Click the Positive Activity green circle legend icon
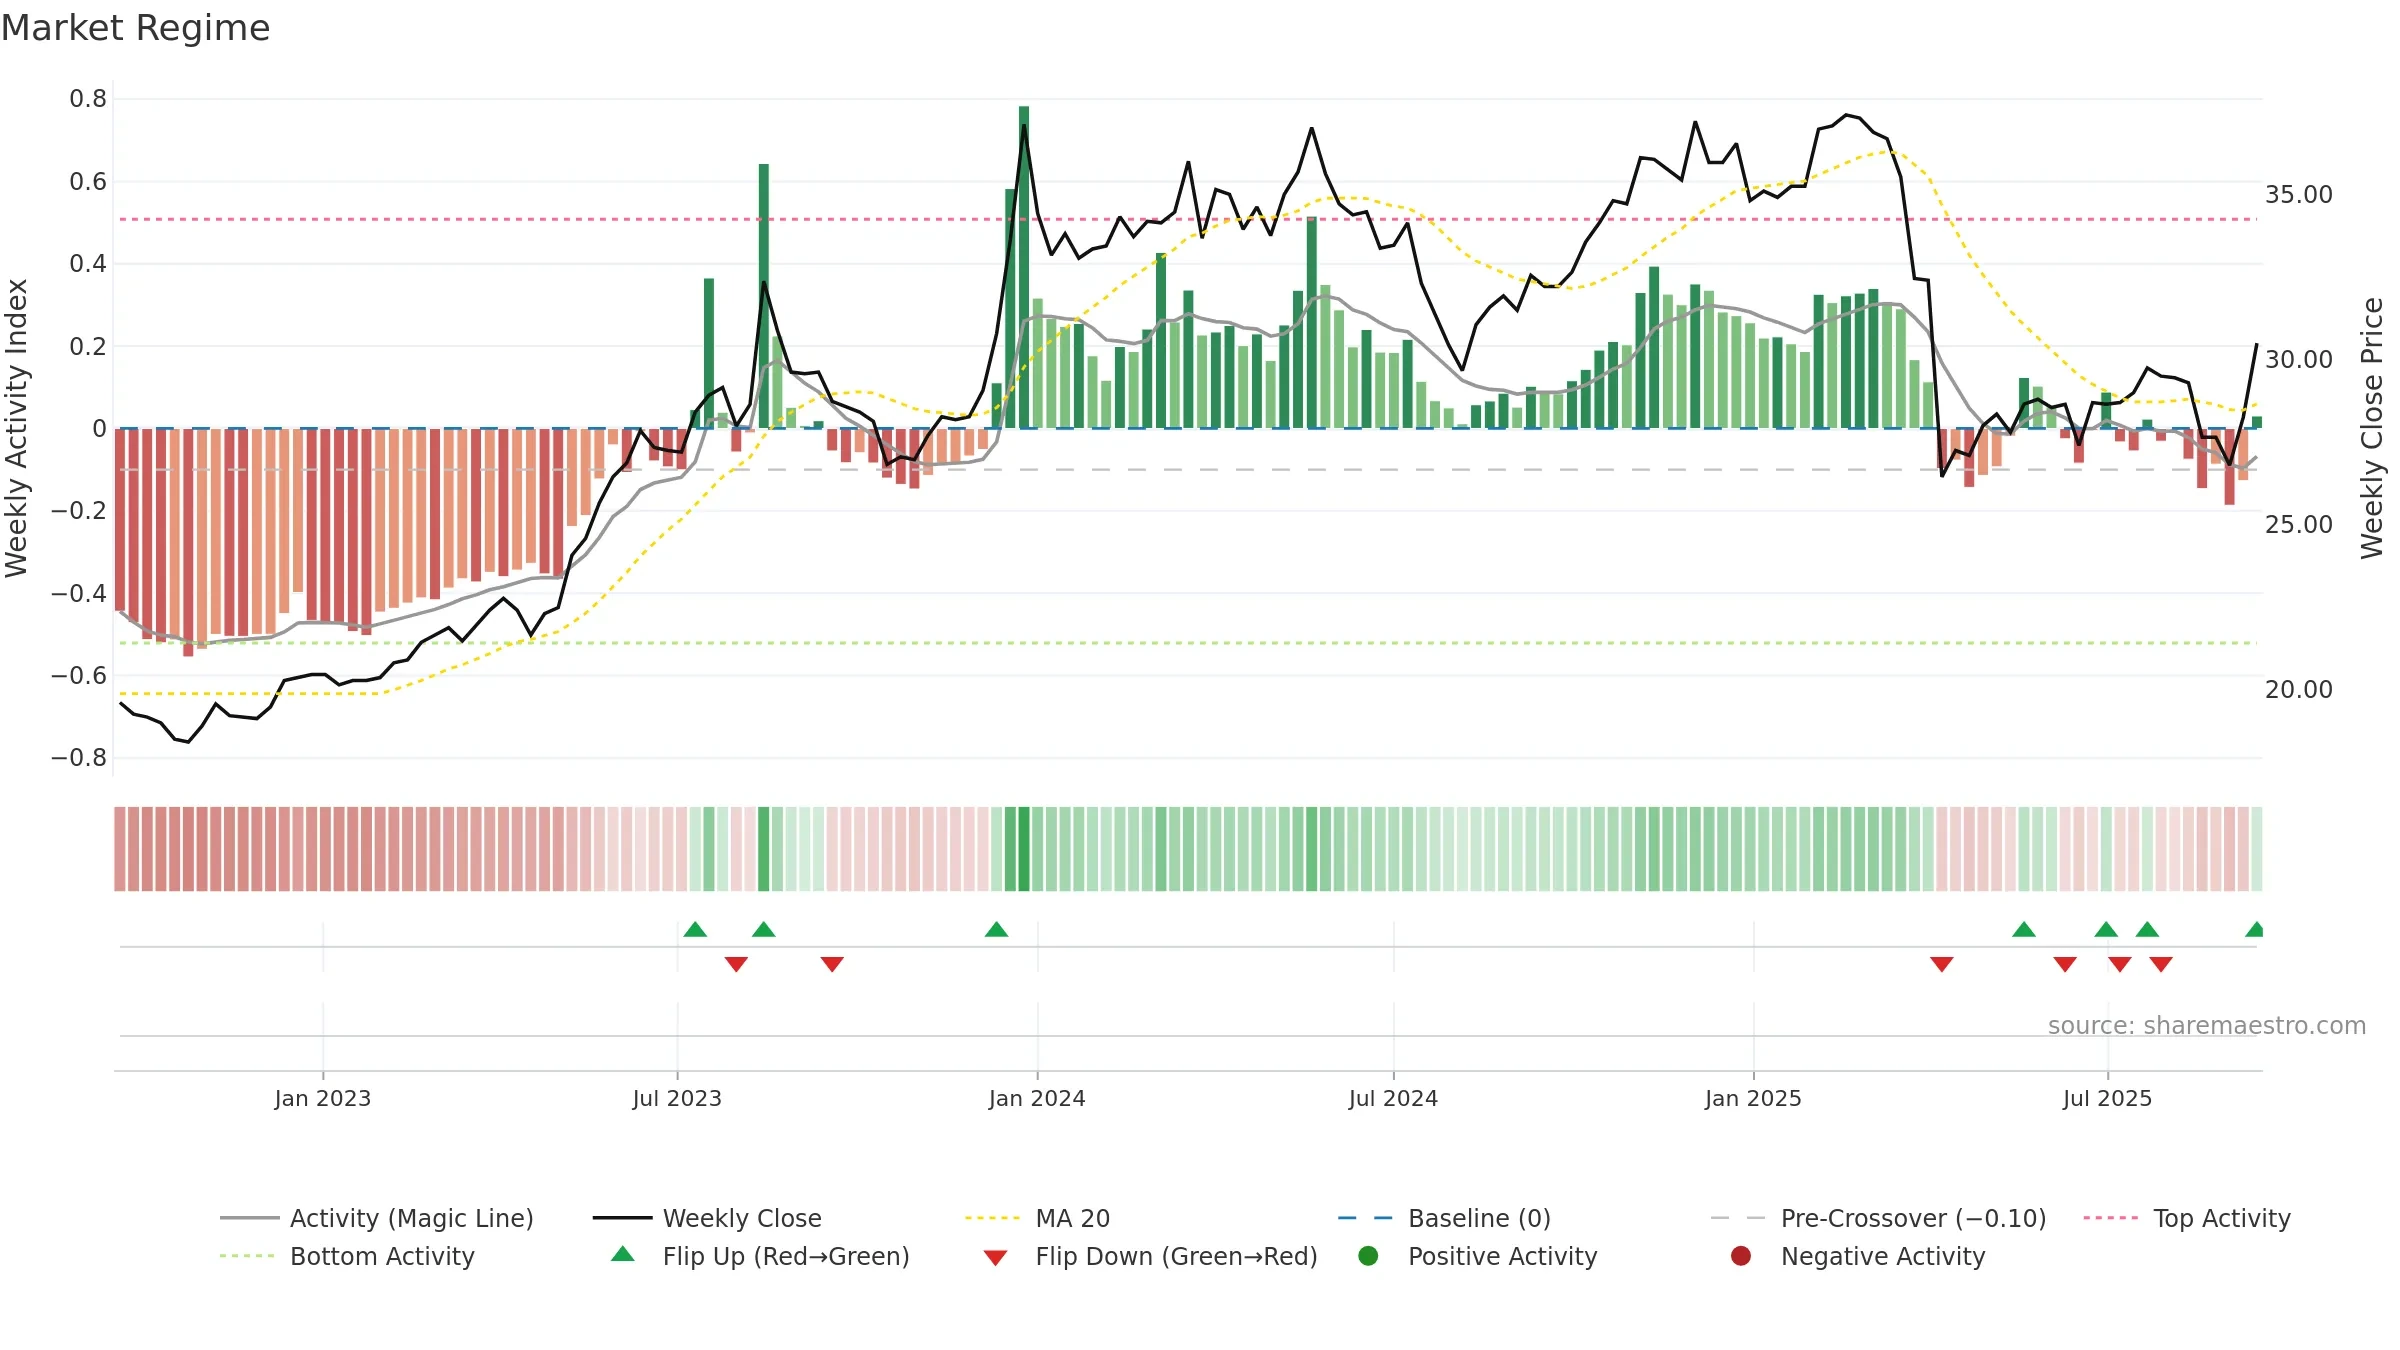Screen dimensions: 2400x1350 coord(1369,1256)
